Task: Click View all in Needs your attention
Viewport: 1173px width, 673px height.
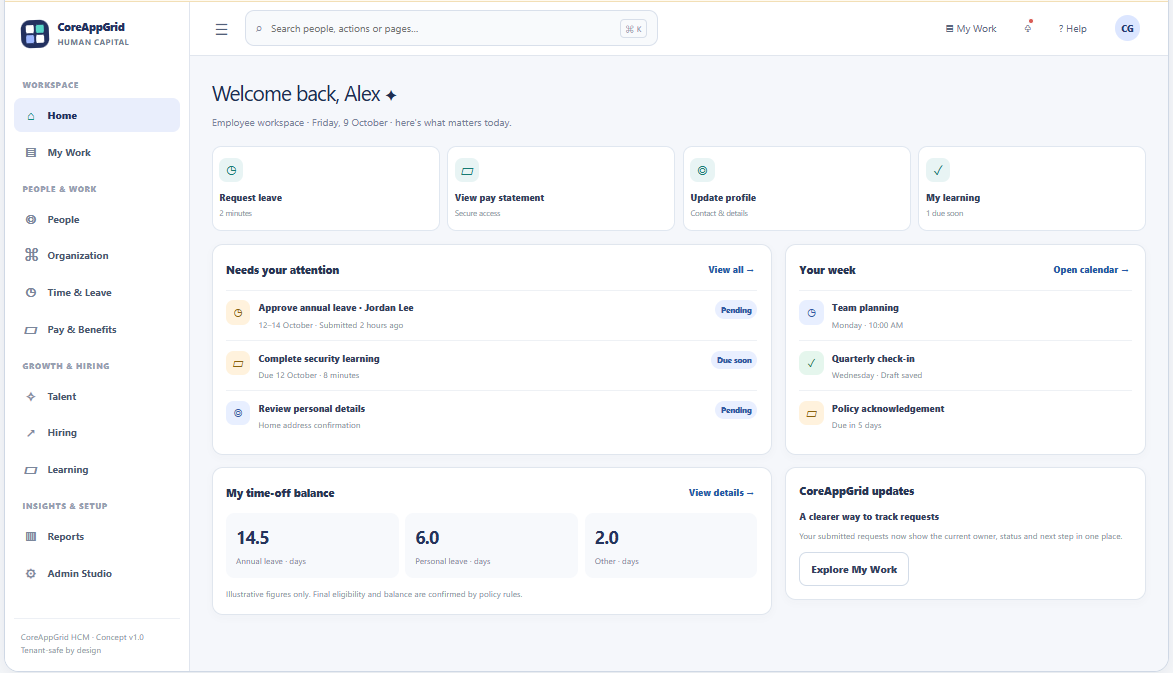Action: coord(731,270)
